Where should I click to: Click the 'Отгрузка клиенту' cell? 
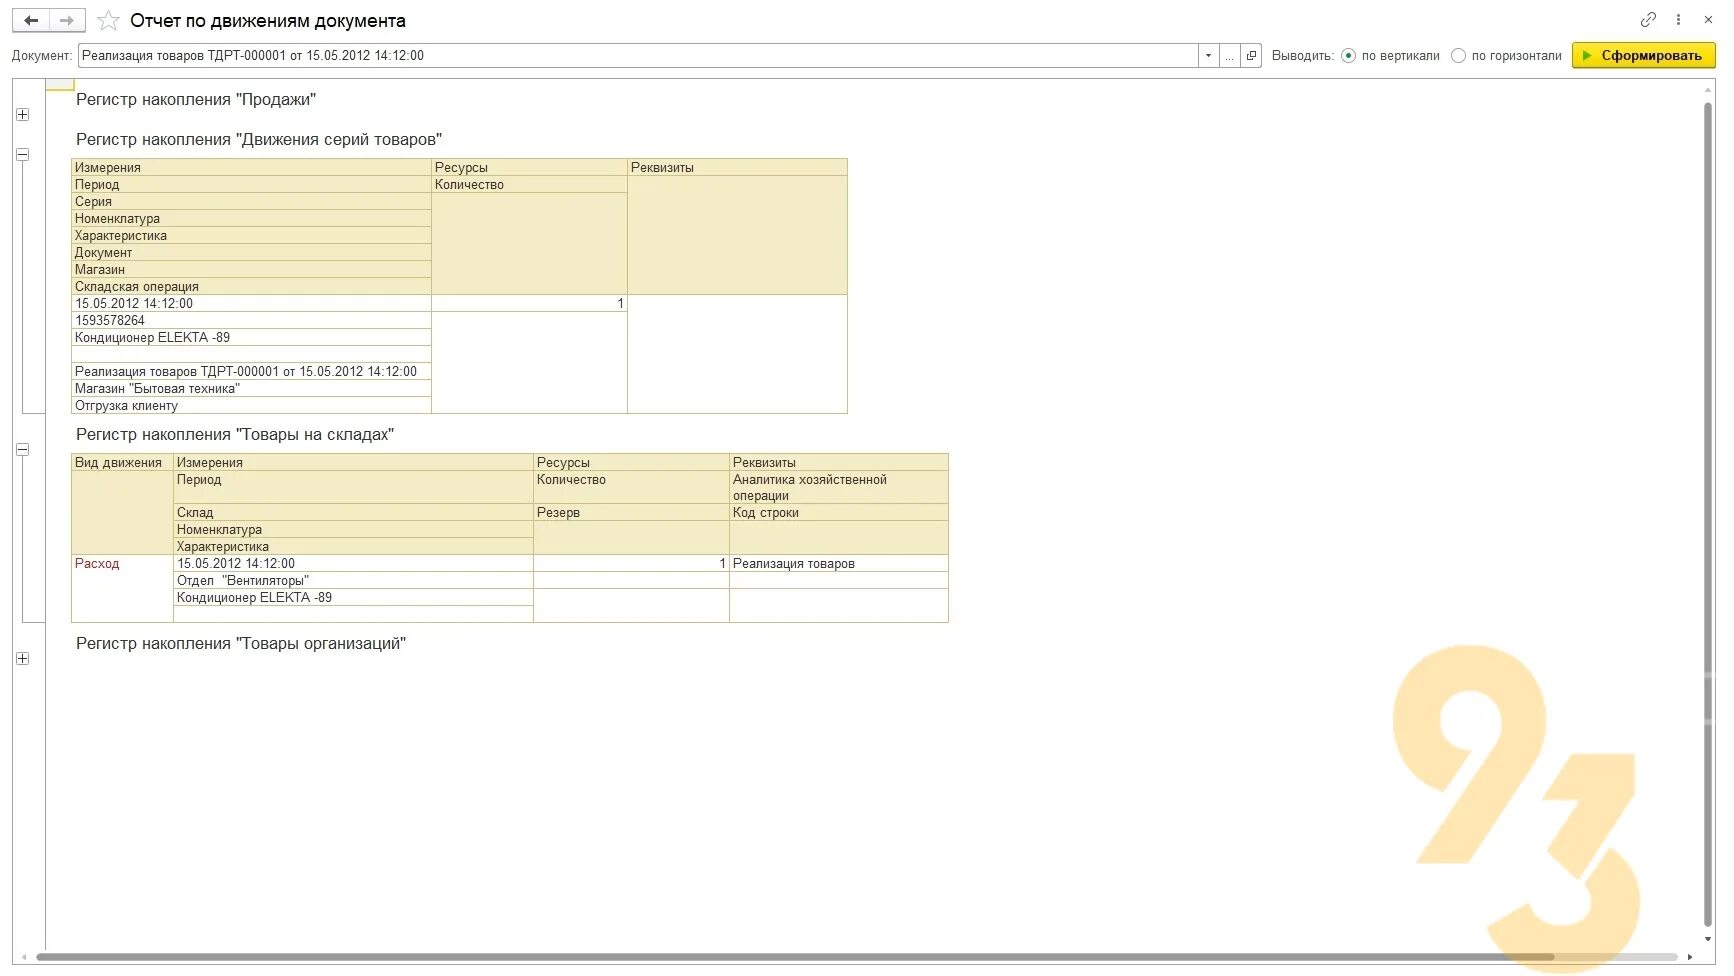251,406
